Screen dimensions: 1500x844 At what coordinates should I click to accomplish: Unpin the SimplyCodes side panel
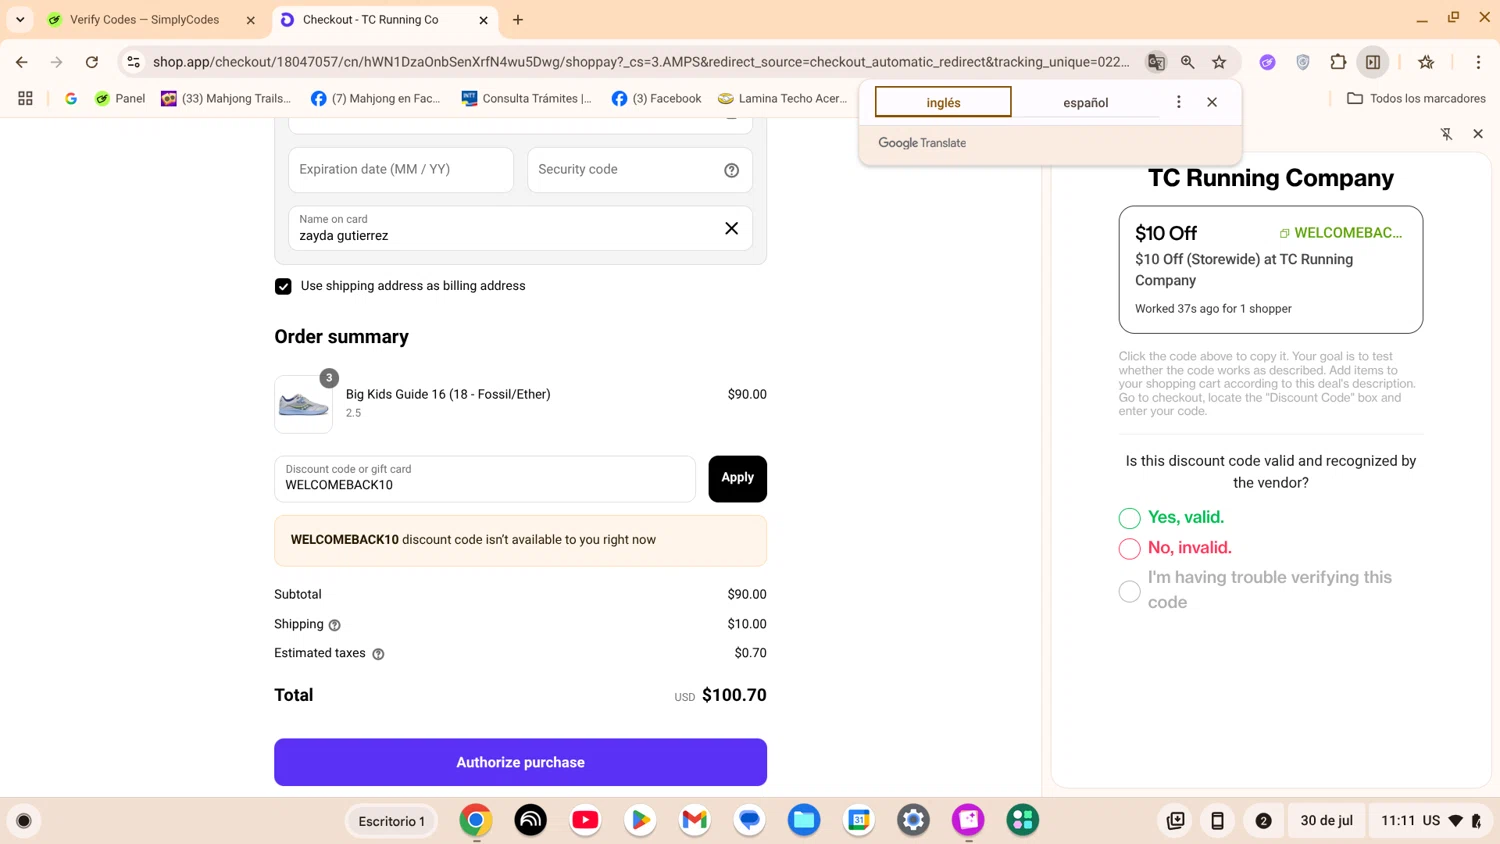[1446, 133]
